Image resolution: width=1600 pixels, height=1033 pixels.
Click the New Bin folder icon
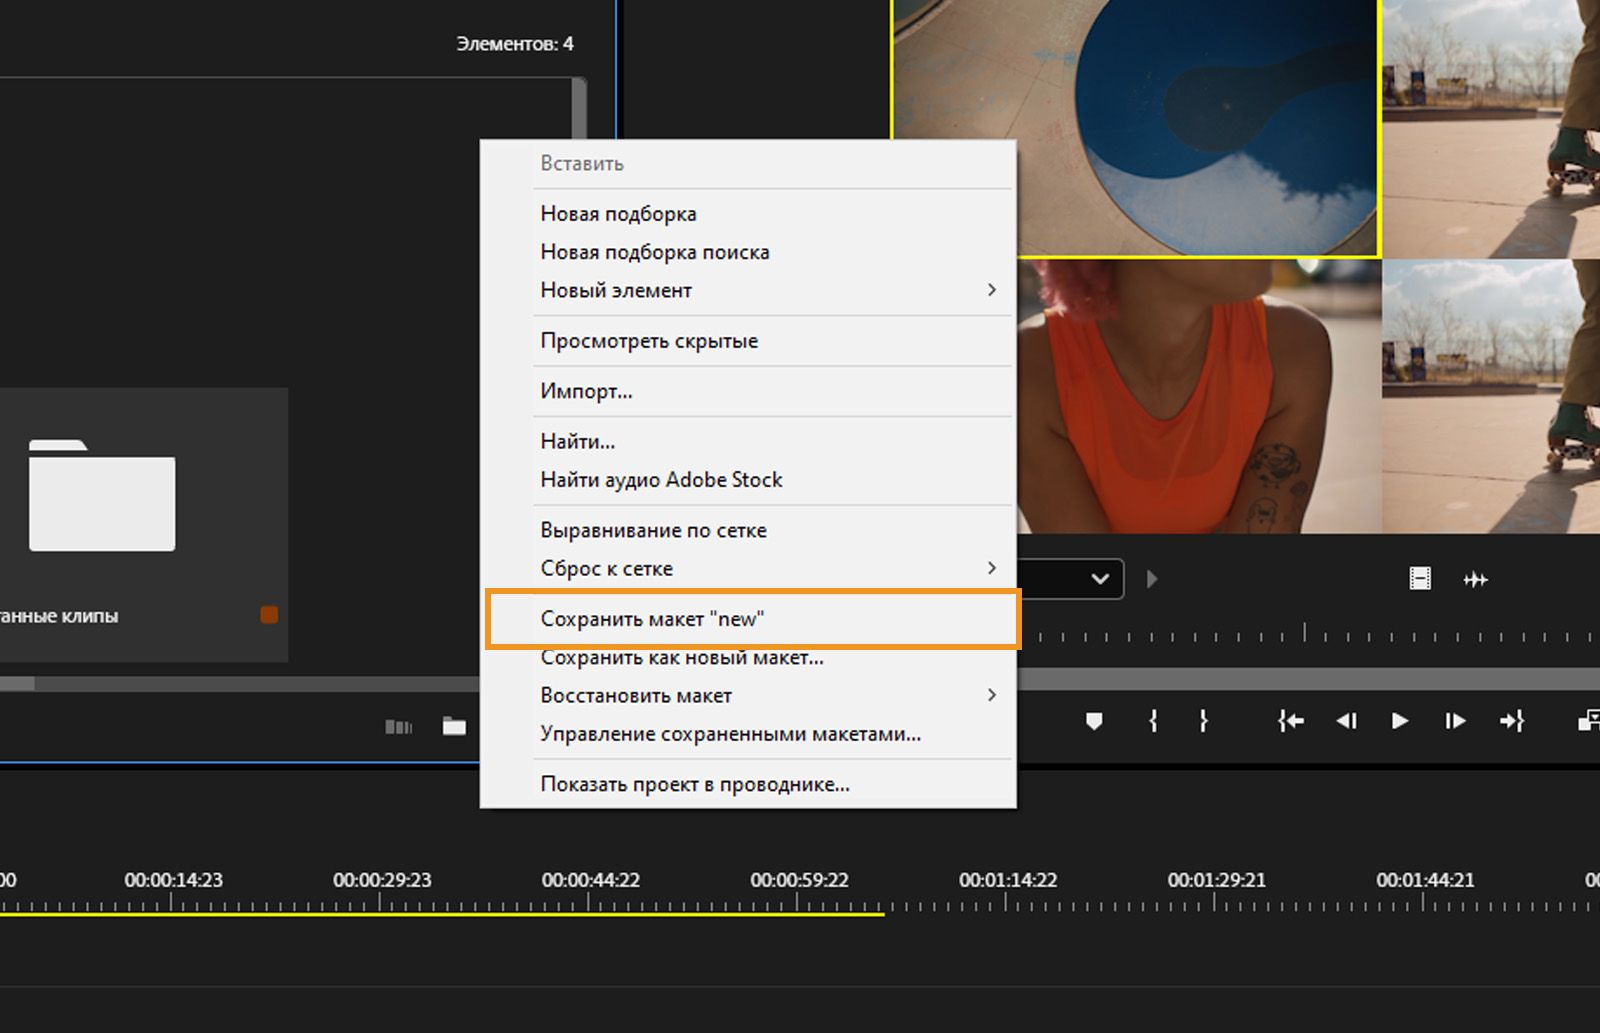(x=454, y=727)
